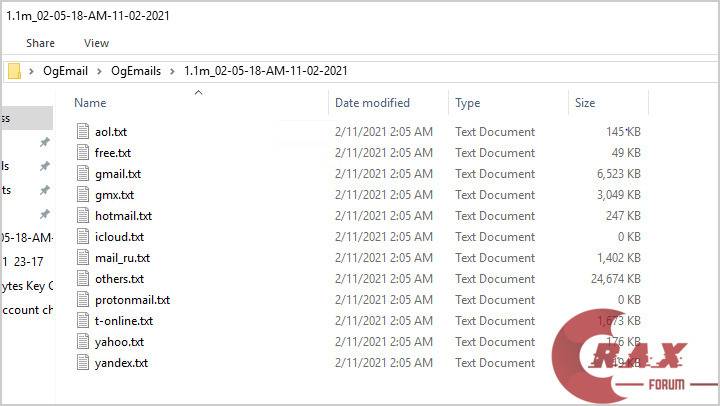Screen dimensions: 720x406
Task: Click the icloud.txt file icon
Action: (x=84, y=237)
